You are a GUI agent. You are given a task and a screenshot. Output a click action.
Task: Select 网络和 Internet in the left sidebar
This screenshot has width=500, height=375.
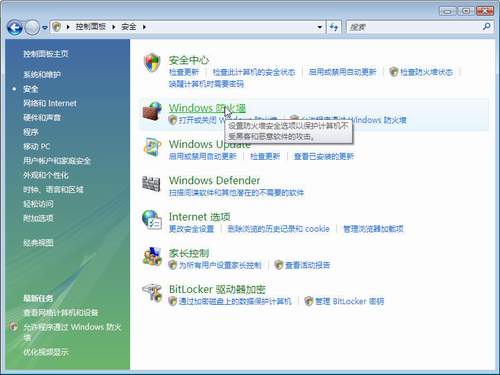pos(50,103)
